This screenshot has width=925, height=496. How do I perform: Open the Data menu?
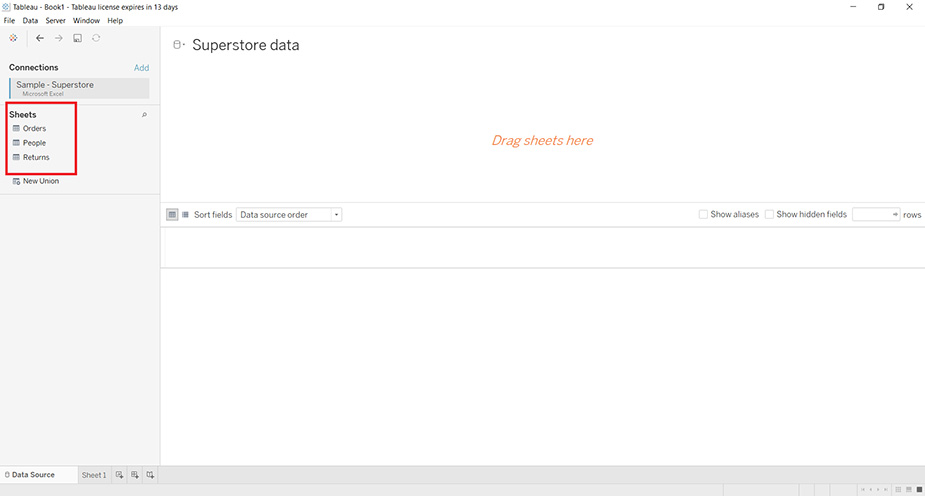click(30, 21)
